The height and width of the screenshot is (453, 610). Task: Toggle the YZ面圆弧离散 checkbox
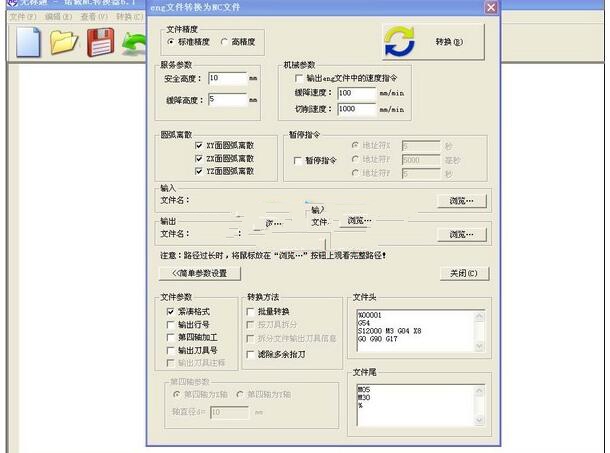(x=198, y=171)
